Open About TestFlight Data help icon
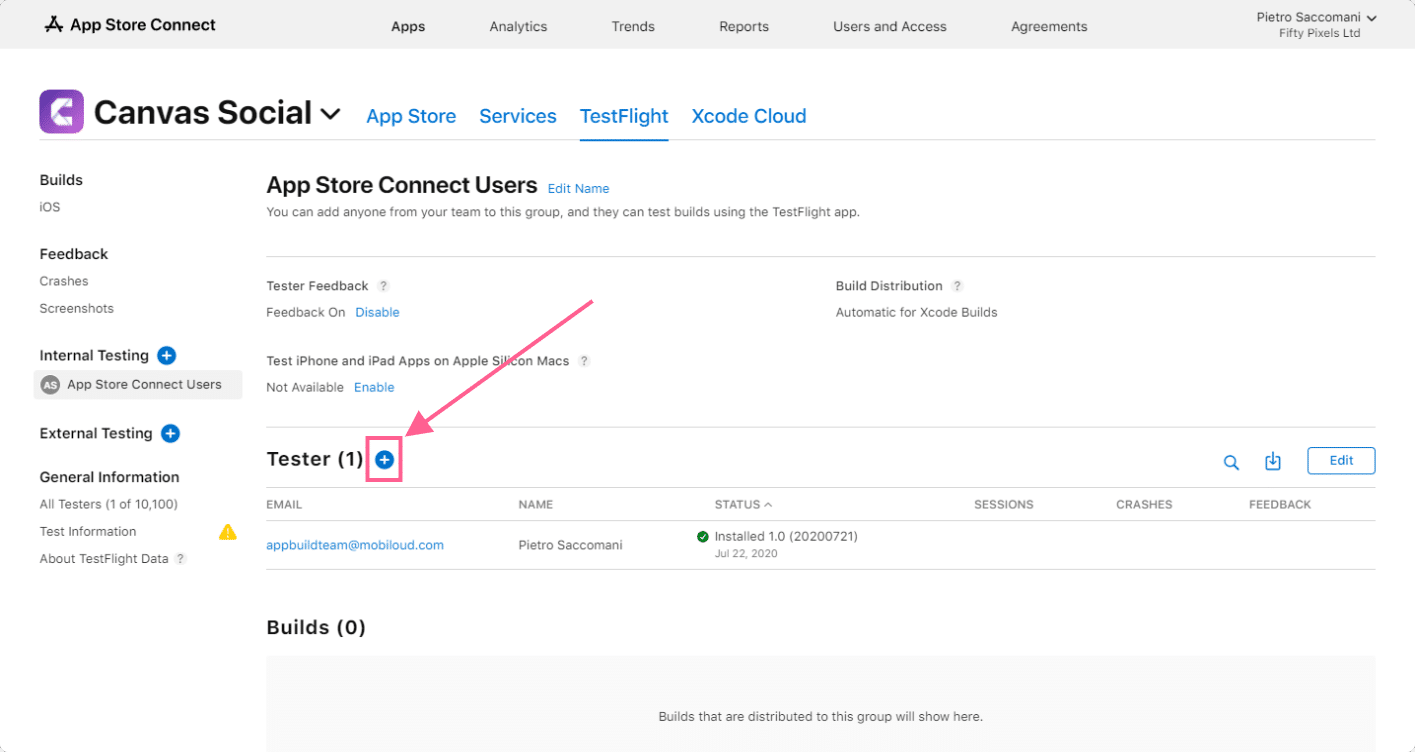 point(181,559)
